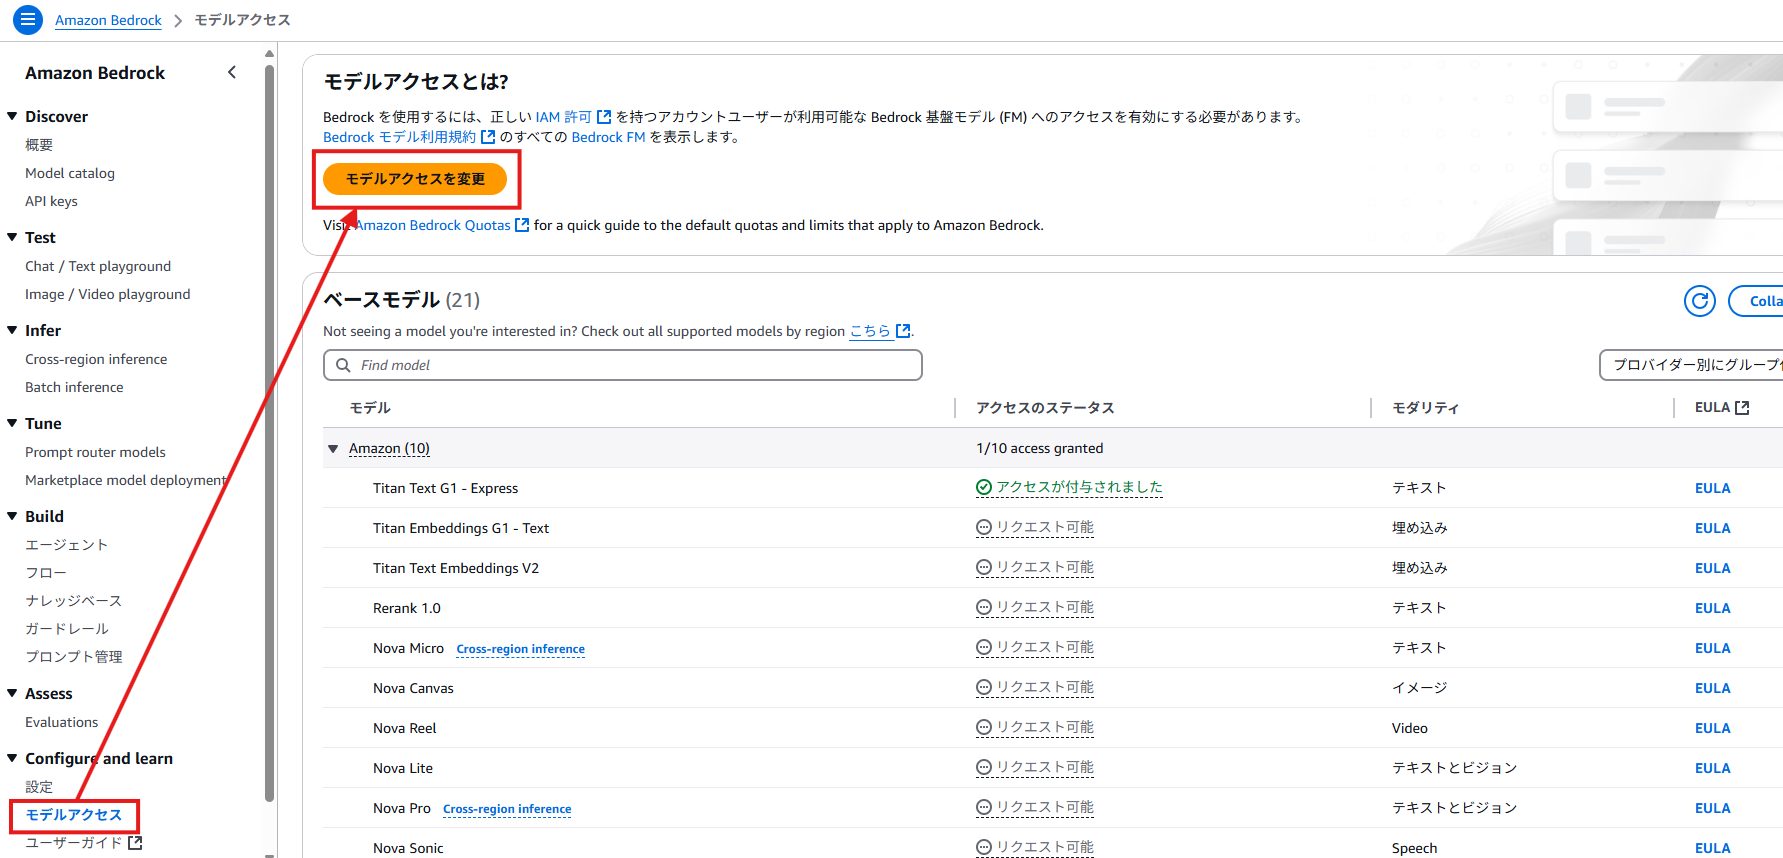Click the アクセスのステータス column header
Image resolution: width=1783 pixels, height=858 pixels.
point(1045,408)
